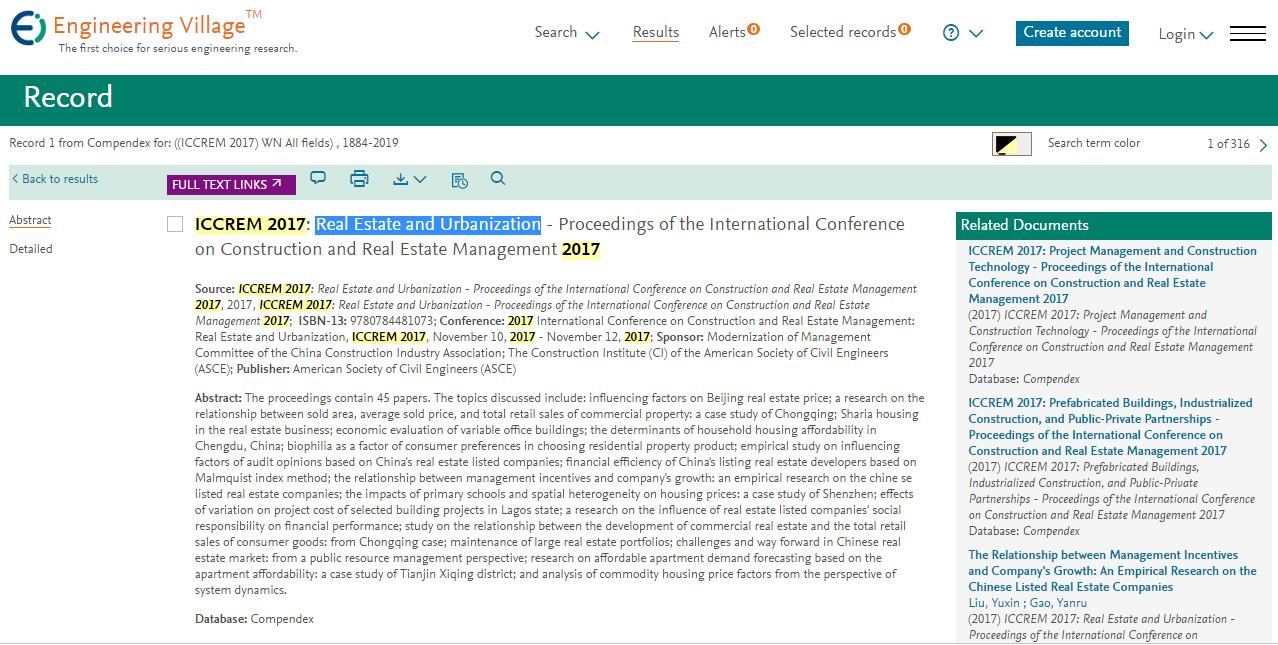Print this record using the printer icon
The width and height of the screenshot is (1278, 645).
(x=359, y=179)
